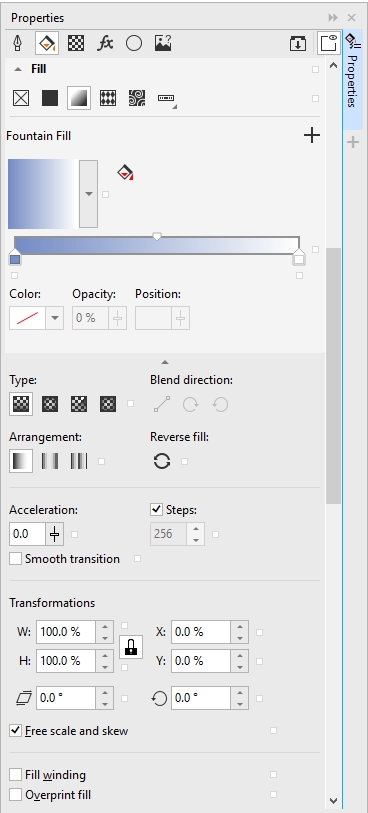This screenshot has height=813, width=368.
Task: Open the Transparency properties tab
Action: 76,44
